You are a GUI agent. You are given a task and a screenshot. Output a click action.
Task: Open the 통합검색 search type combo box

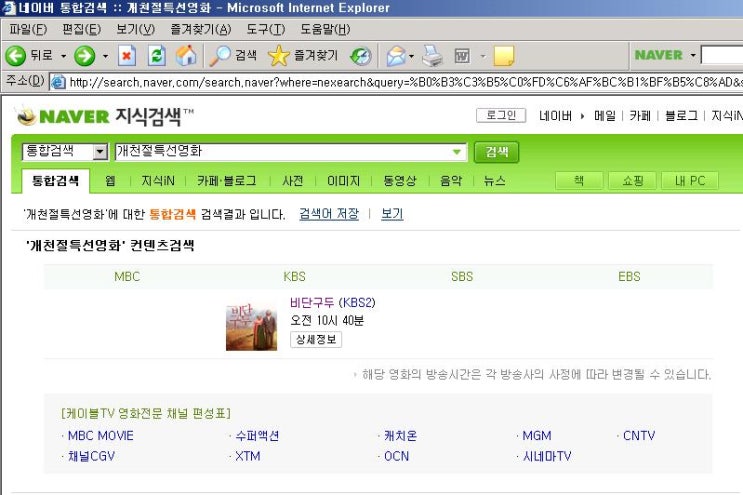(65, 152)
